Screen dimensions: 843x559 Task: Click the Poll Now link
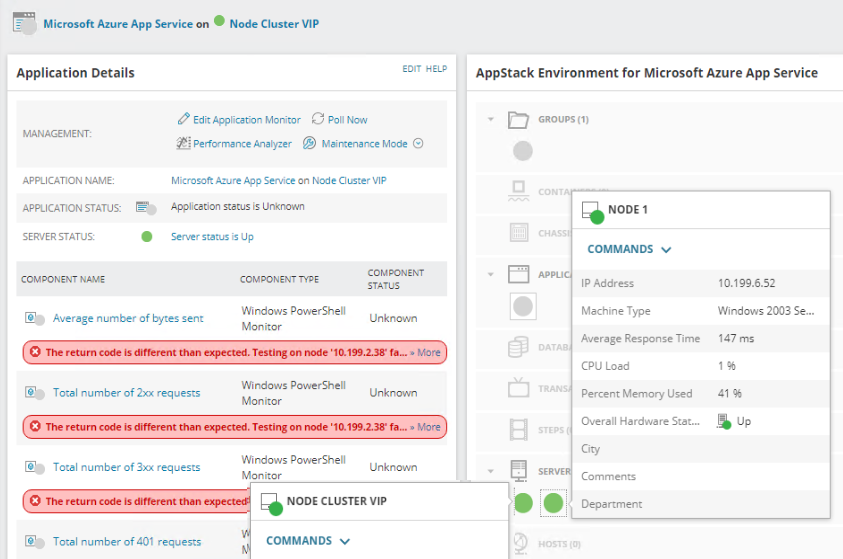(x=348, y=120)
